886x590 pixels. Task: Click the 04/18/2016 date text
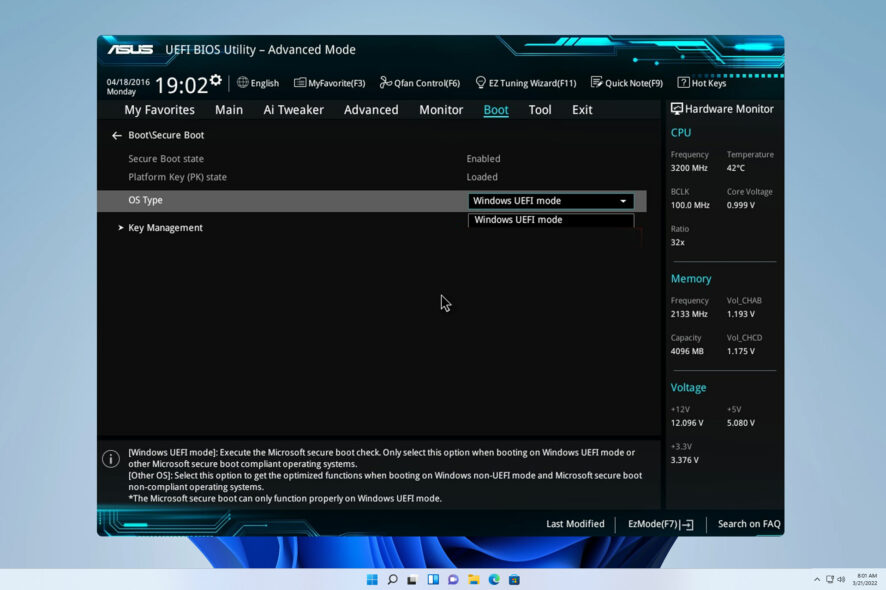(128, 82)
